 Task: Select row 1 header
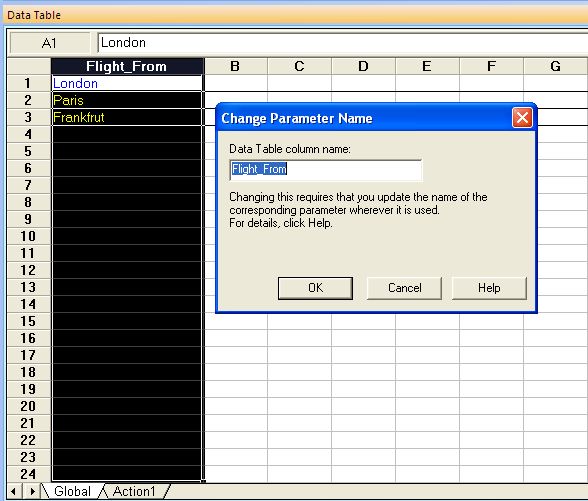[28, 83]
